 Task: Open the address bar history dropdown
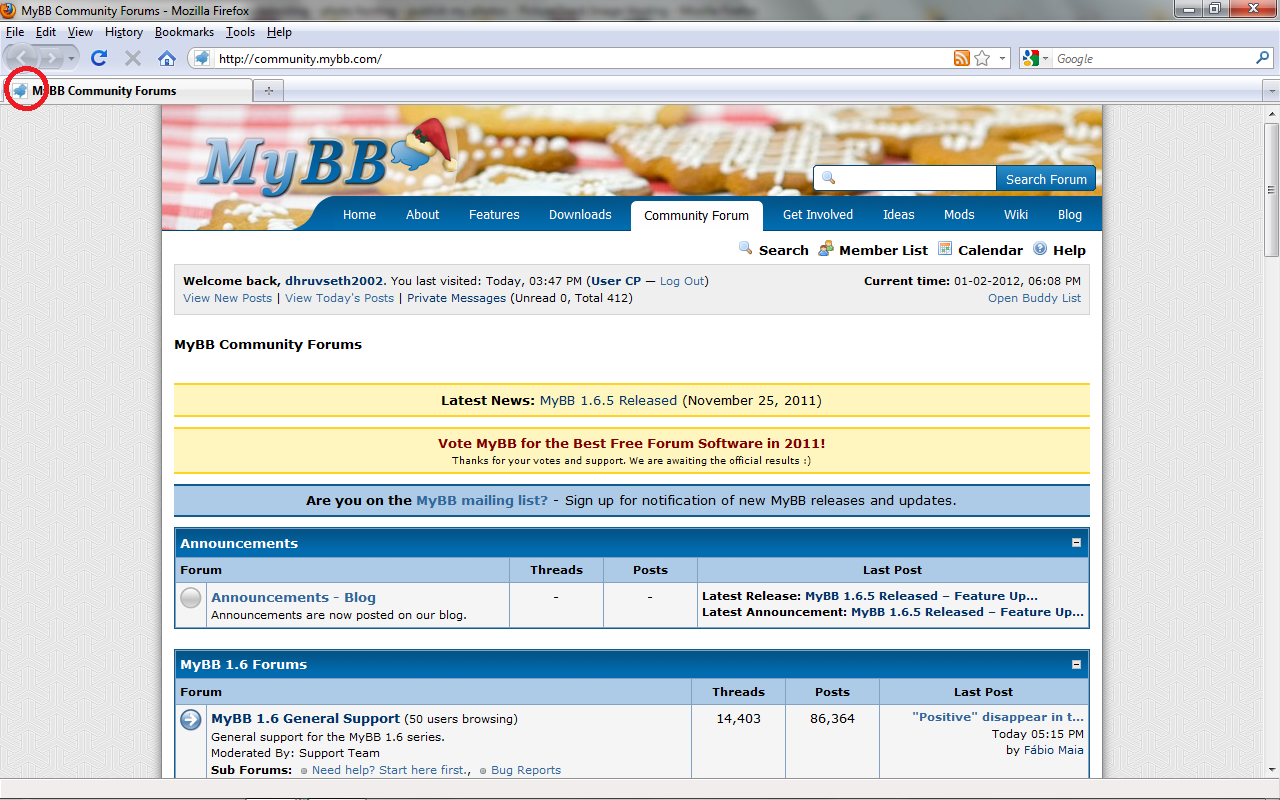[1003, 59]
